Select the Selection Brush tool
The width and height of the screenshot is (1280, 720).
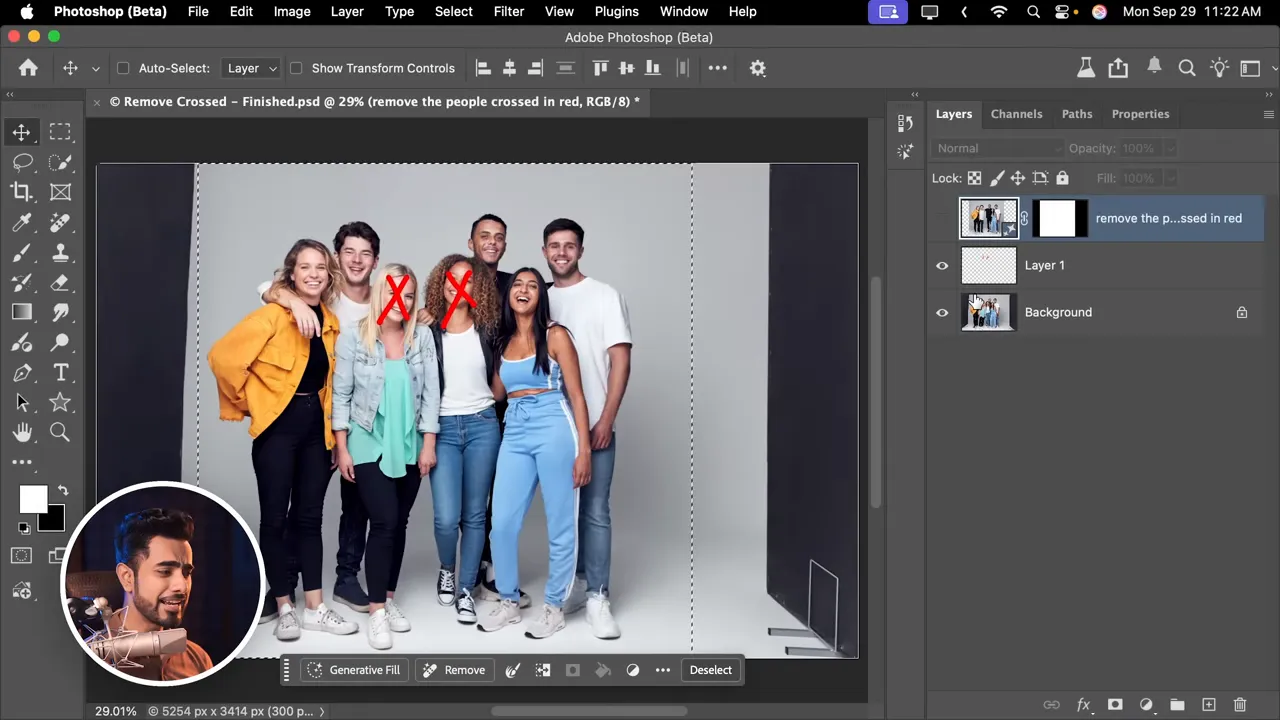[x=60, y=162]
